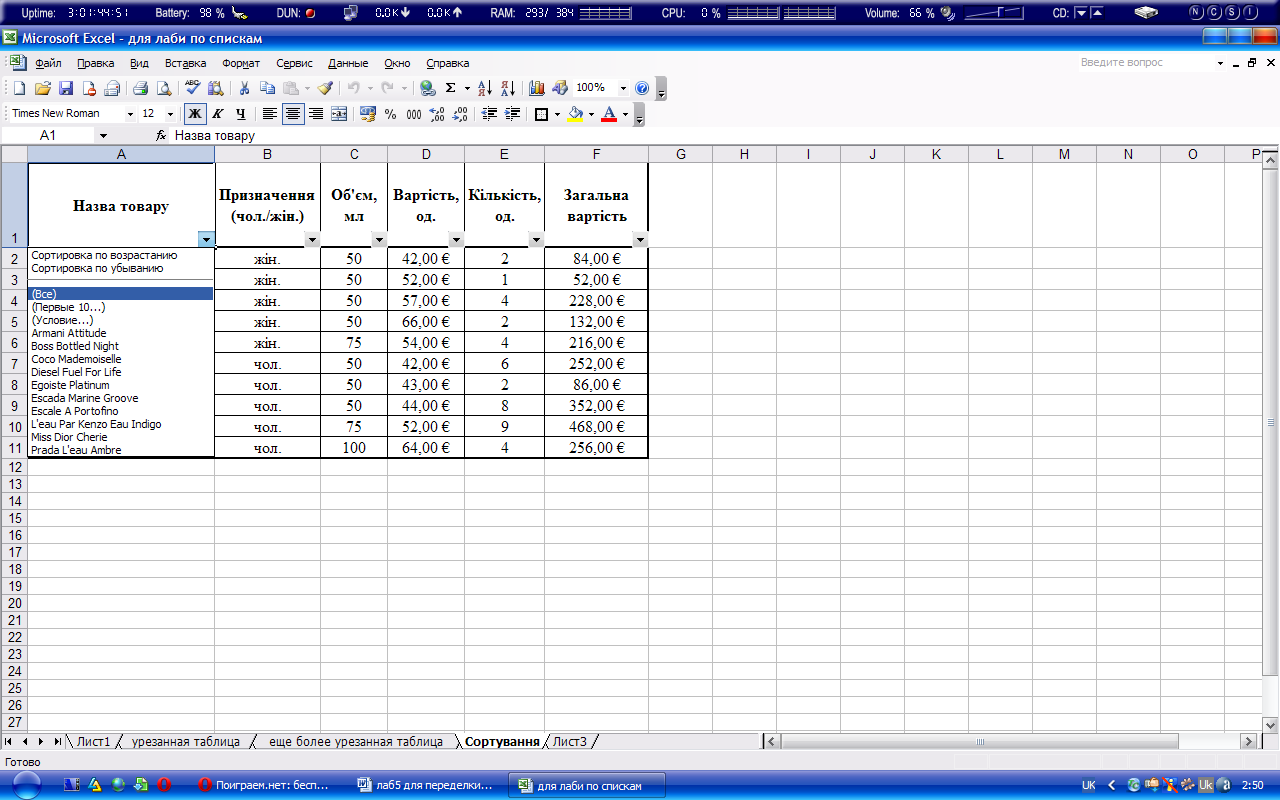Apply thousands separator (000) format
This screenshot has width=1280, height=800.
[x=414, y=114]
